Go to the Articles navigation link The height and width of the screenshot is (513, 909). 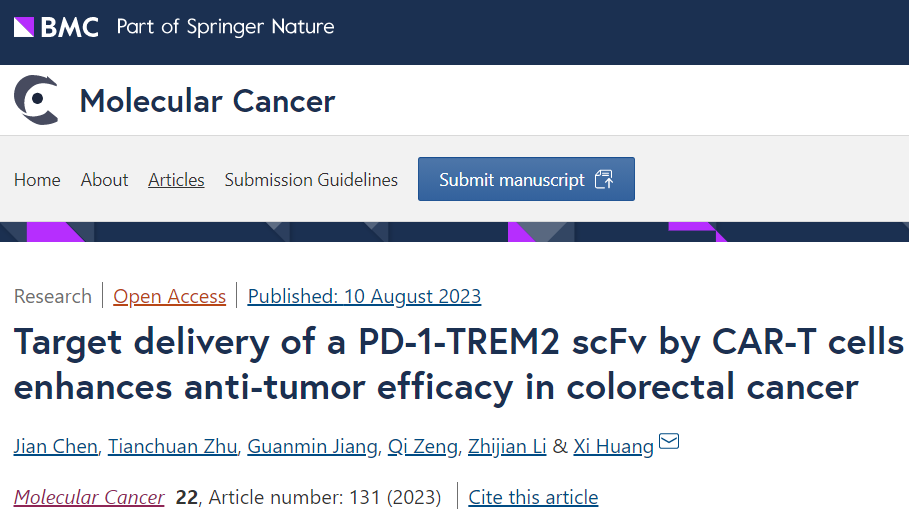(176, 180)
